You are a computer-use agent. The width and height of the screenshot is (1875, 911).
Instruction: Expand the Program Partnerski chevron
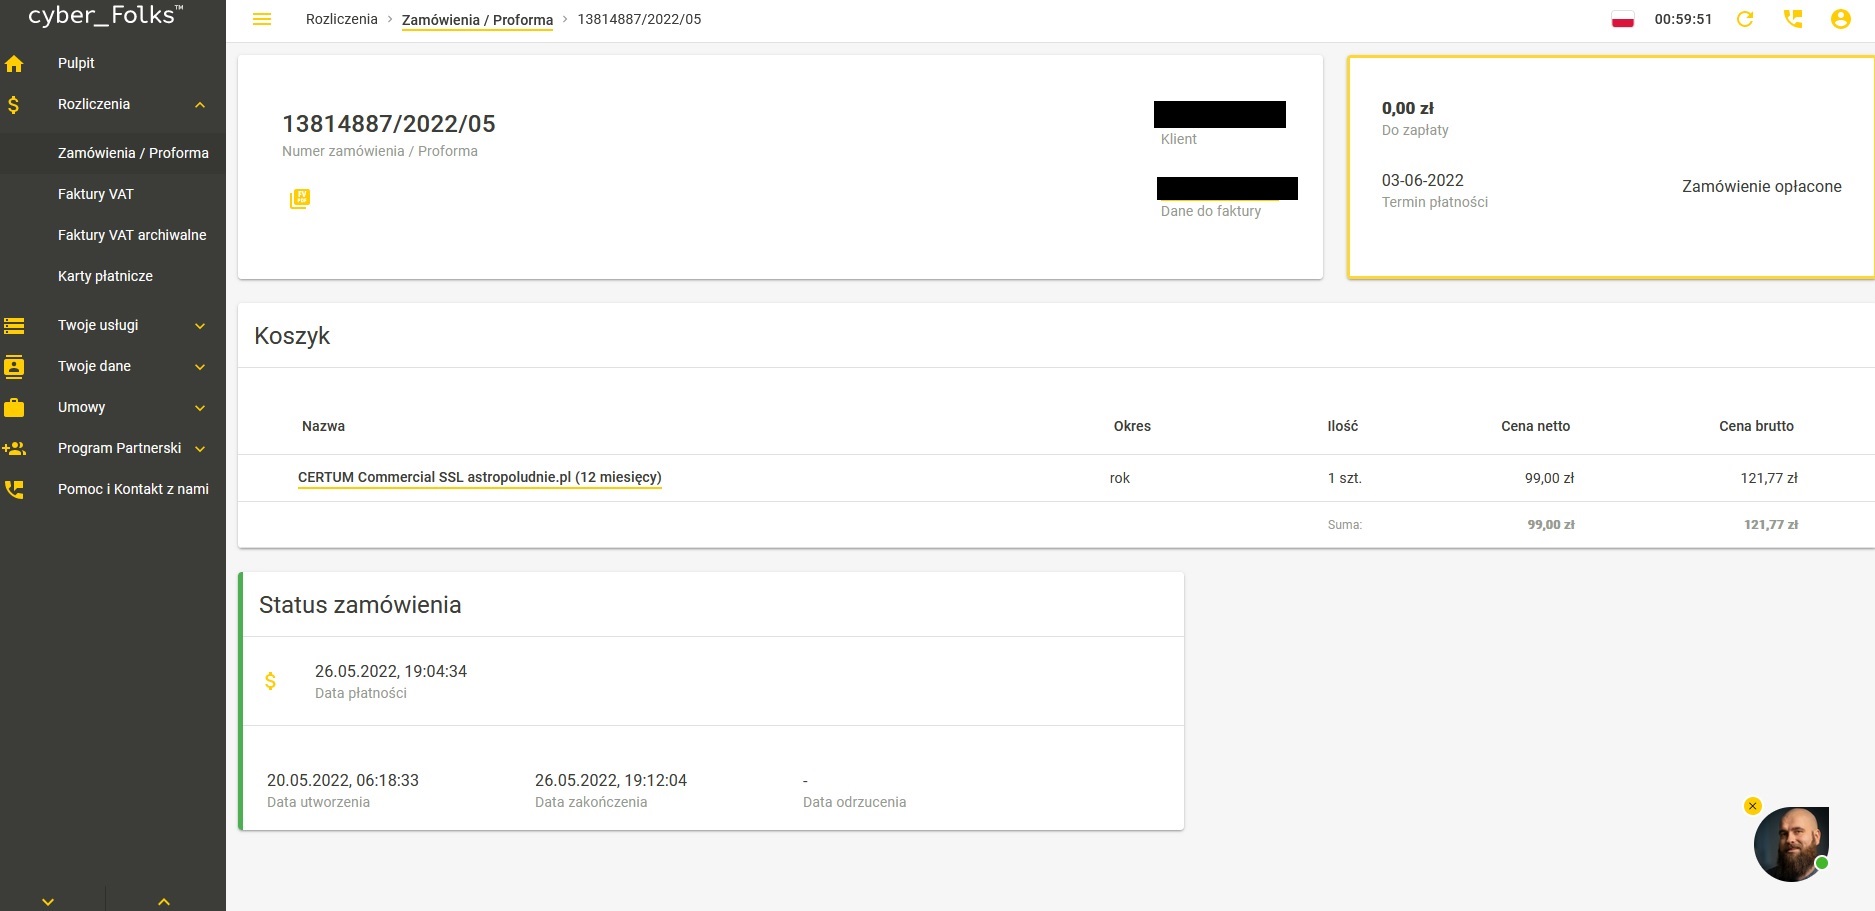click(200, 449)
